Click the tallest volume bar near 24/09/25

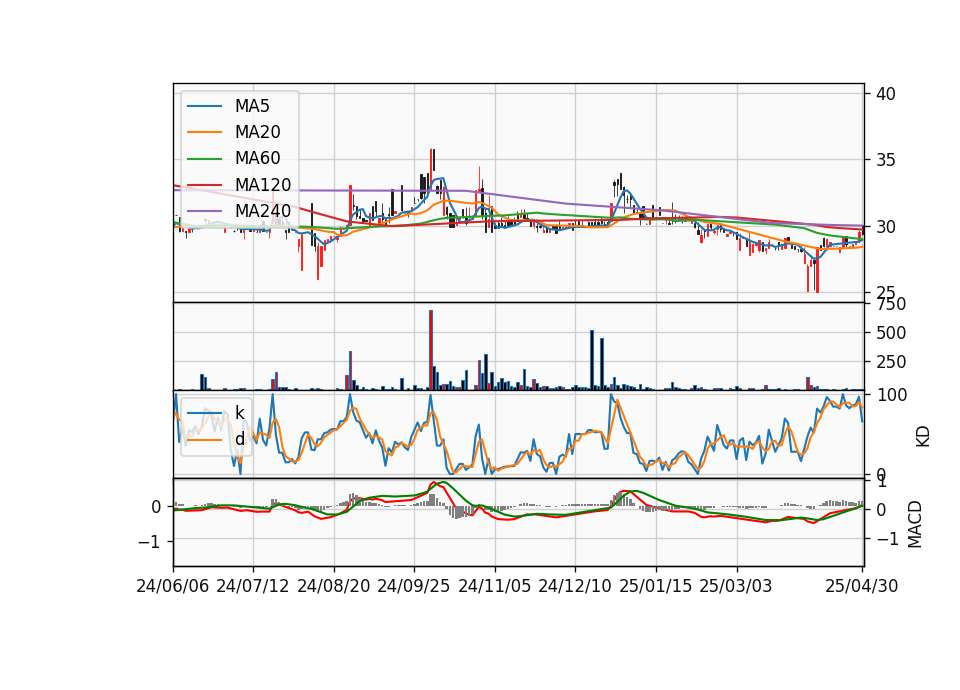(431, 350)
